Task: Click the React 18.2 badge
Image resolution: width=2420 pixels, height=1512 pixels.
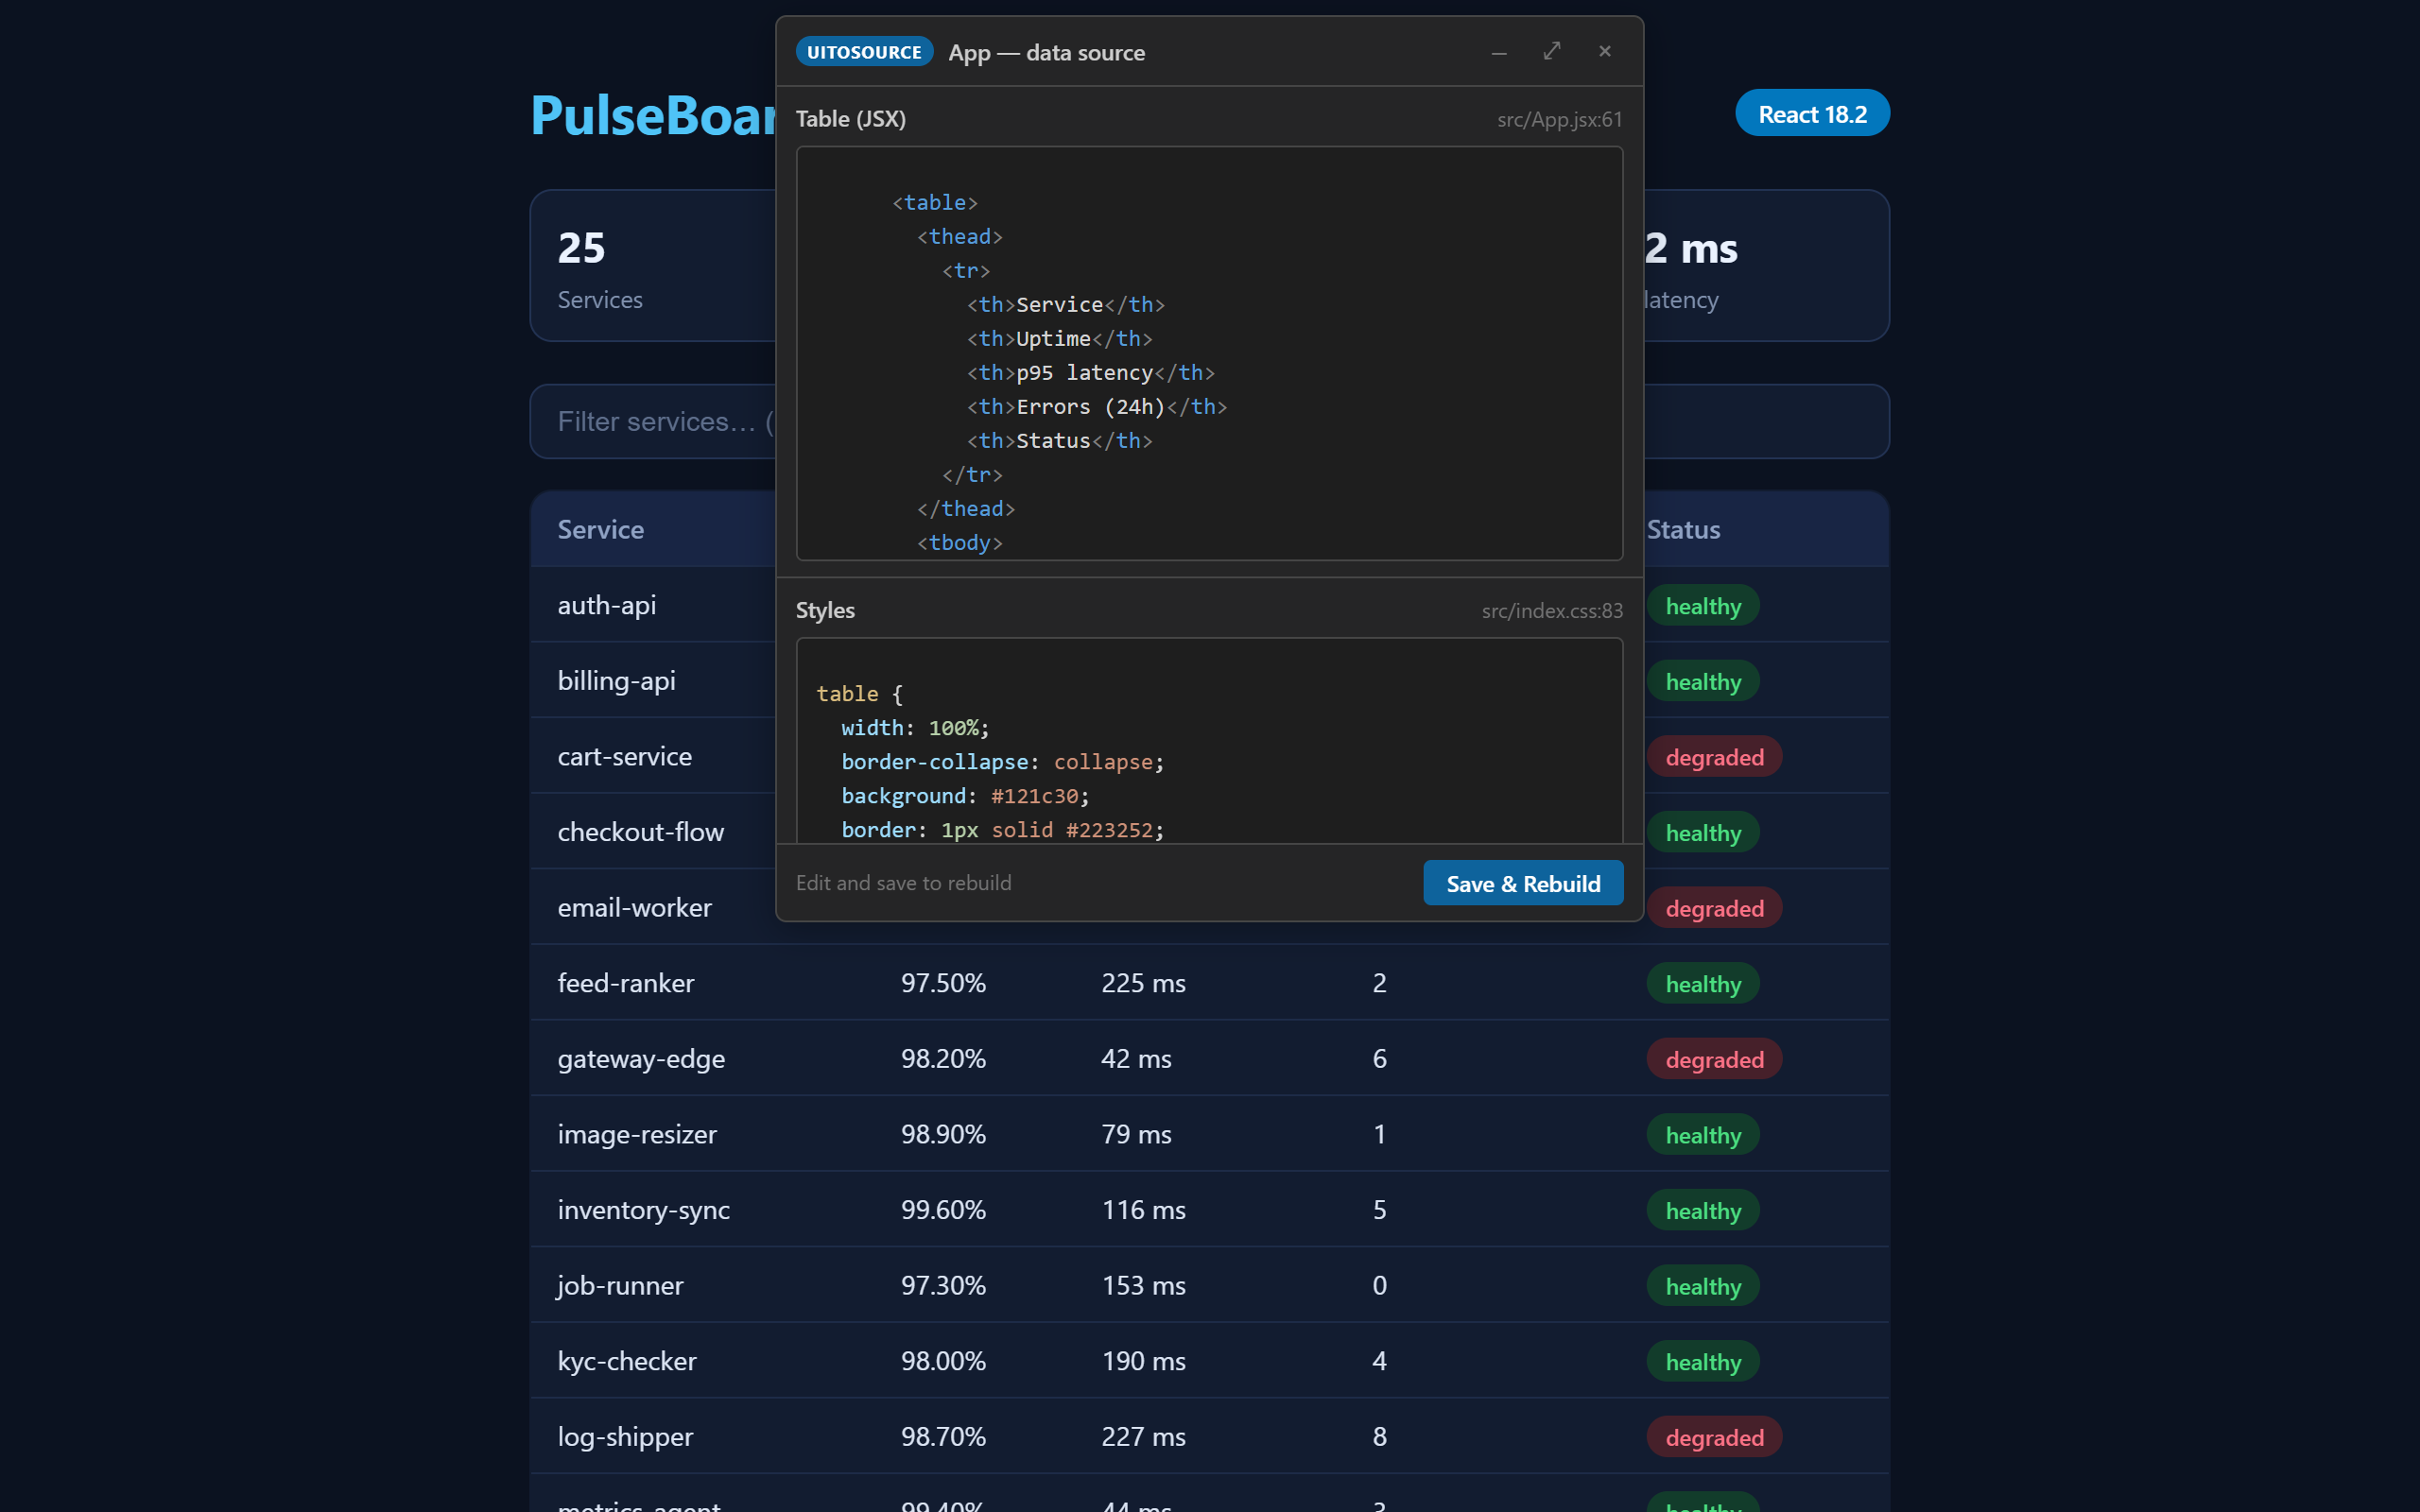Action: [1812, 114]
